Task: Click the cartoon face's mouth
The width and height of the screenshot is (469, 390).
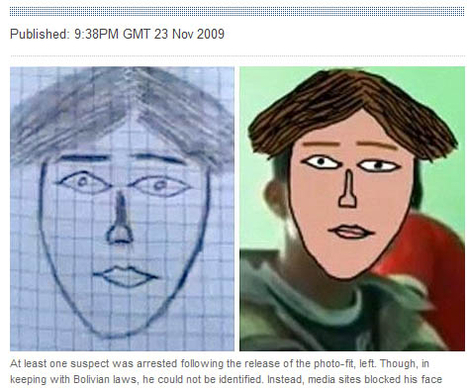Action: 351,231
